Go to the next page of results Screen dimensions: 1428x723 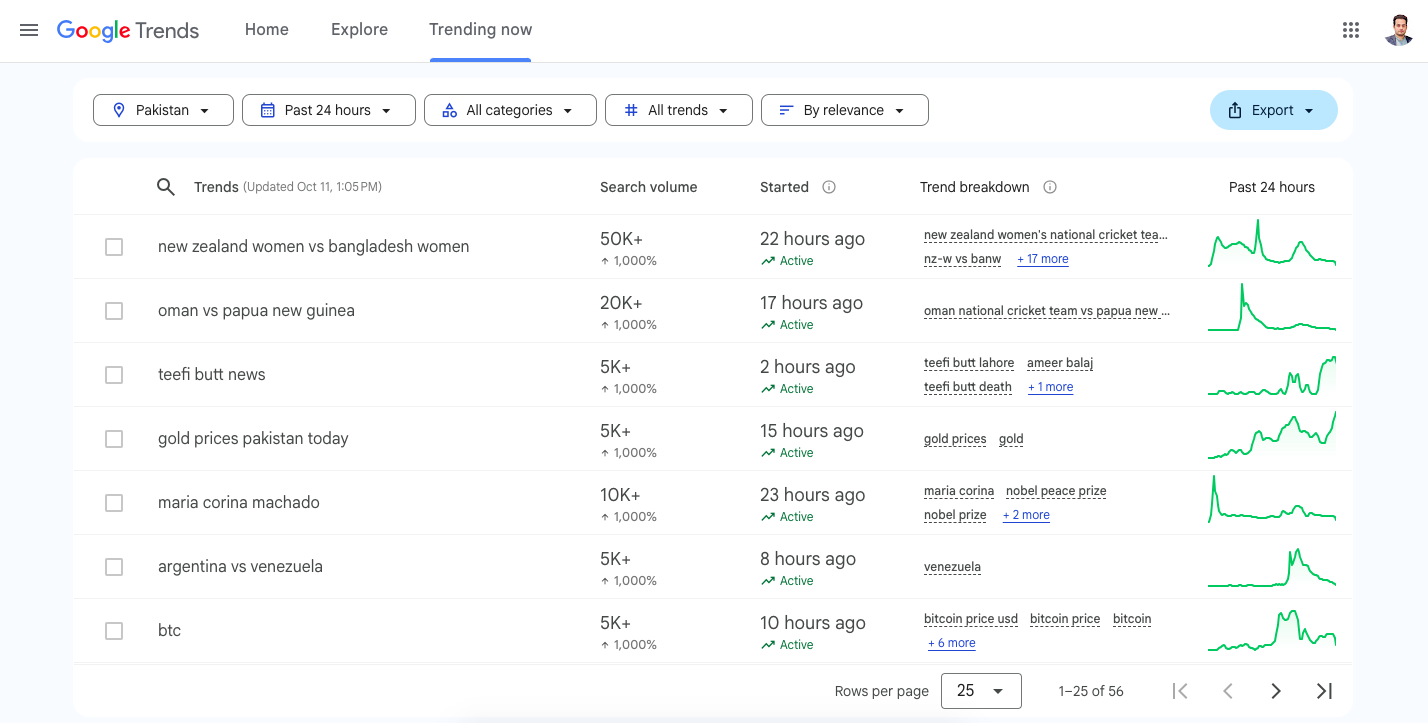pos(1276,691)
